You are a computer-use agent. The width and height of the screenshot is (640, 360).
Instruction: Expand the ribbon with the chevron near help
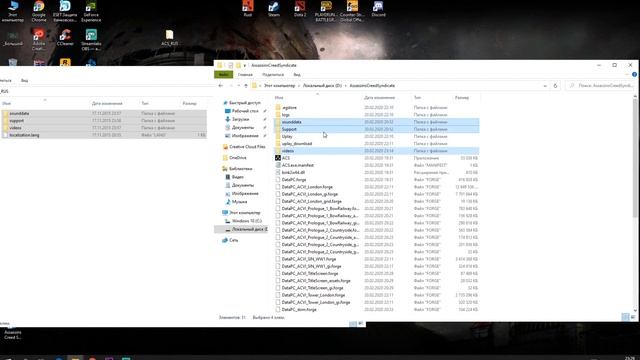627,75
